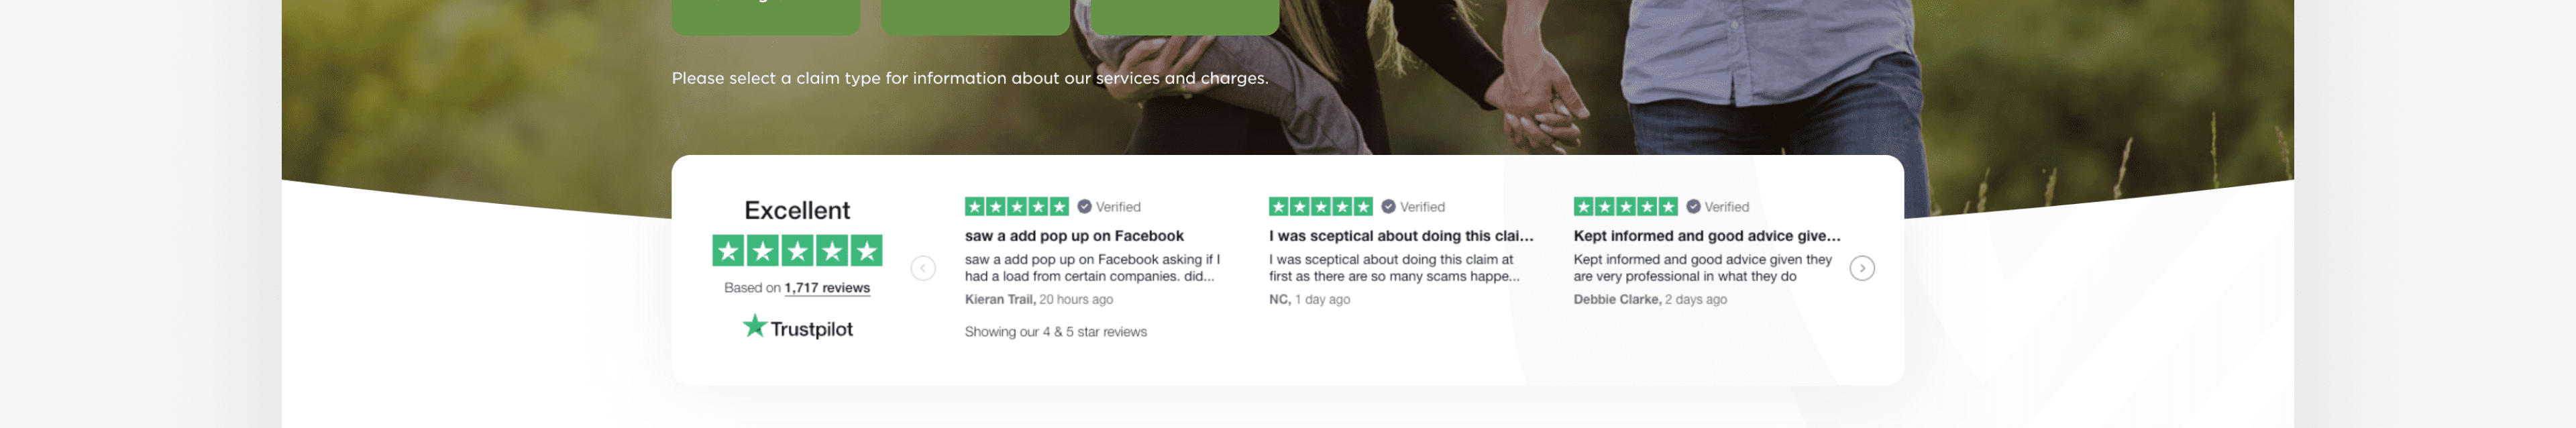This screenshot has width=2576, height=428.
Task: Click the 'Excellent' rating heading
Action: [797, 210]
